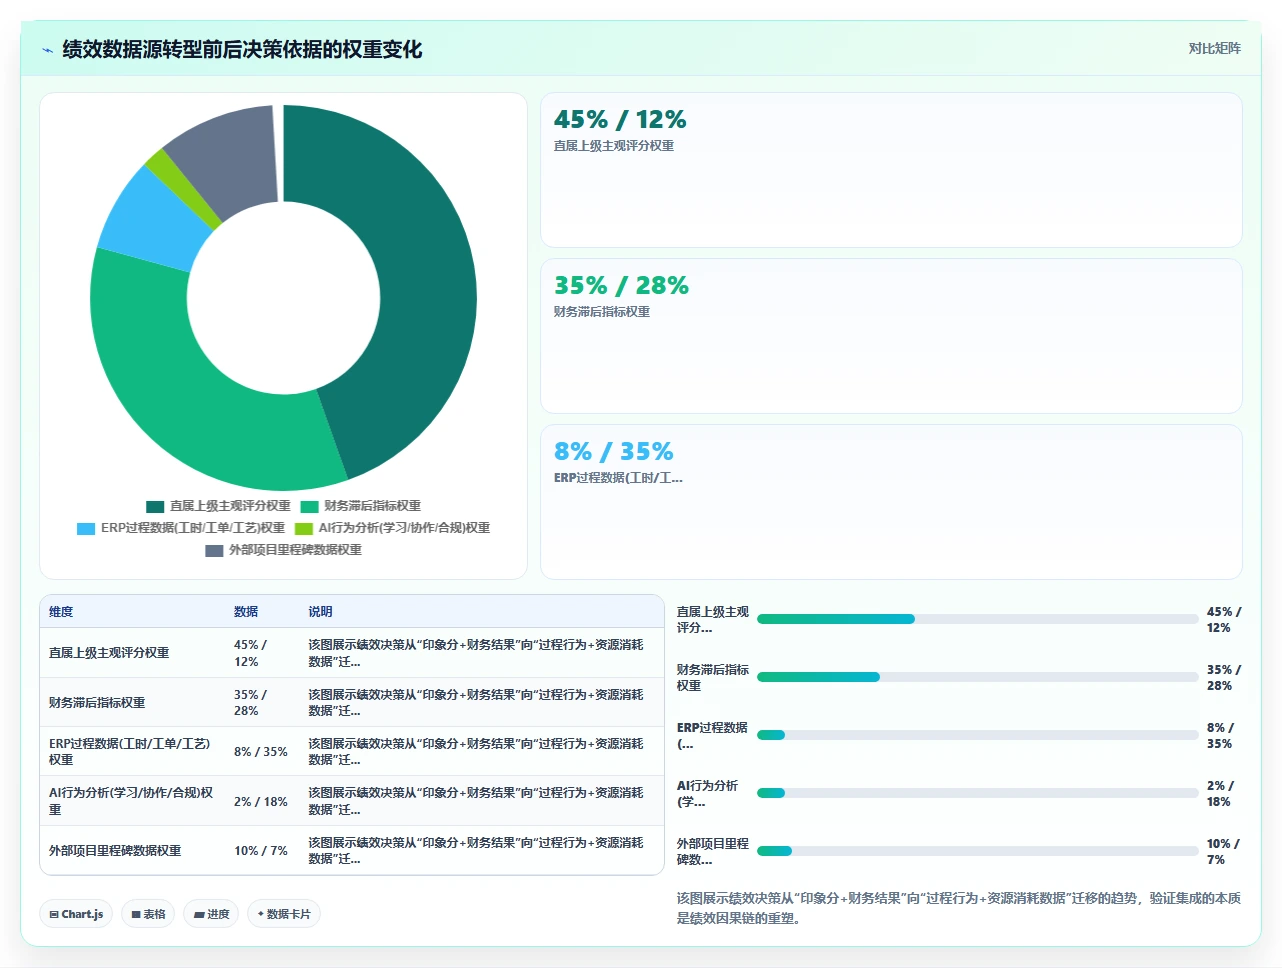Click table cell AI行为分析(学习/协作/合规)权重
The width and height of the screenshot is (1282, 968).
point(131,801)
